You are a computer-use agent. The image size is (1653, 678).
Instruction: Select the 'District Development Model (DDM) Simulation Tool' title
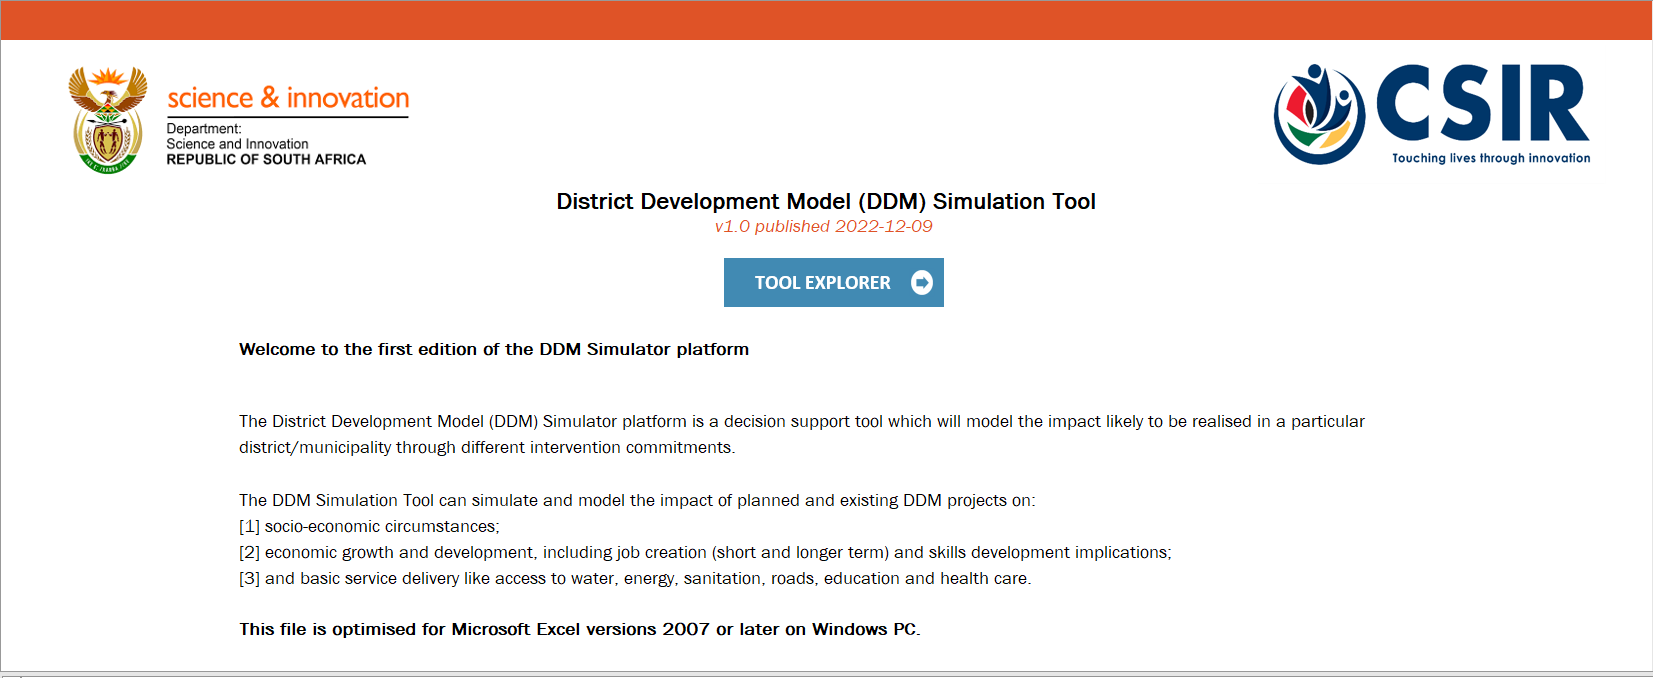click(826, 201)
